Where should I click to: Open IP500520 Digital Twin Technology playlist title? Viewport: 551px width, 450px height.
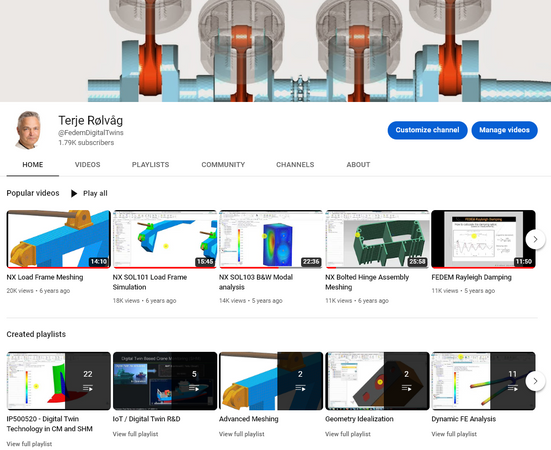50,424
